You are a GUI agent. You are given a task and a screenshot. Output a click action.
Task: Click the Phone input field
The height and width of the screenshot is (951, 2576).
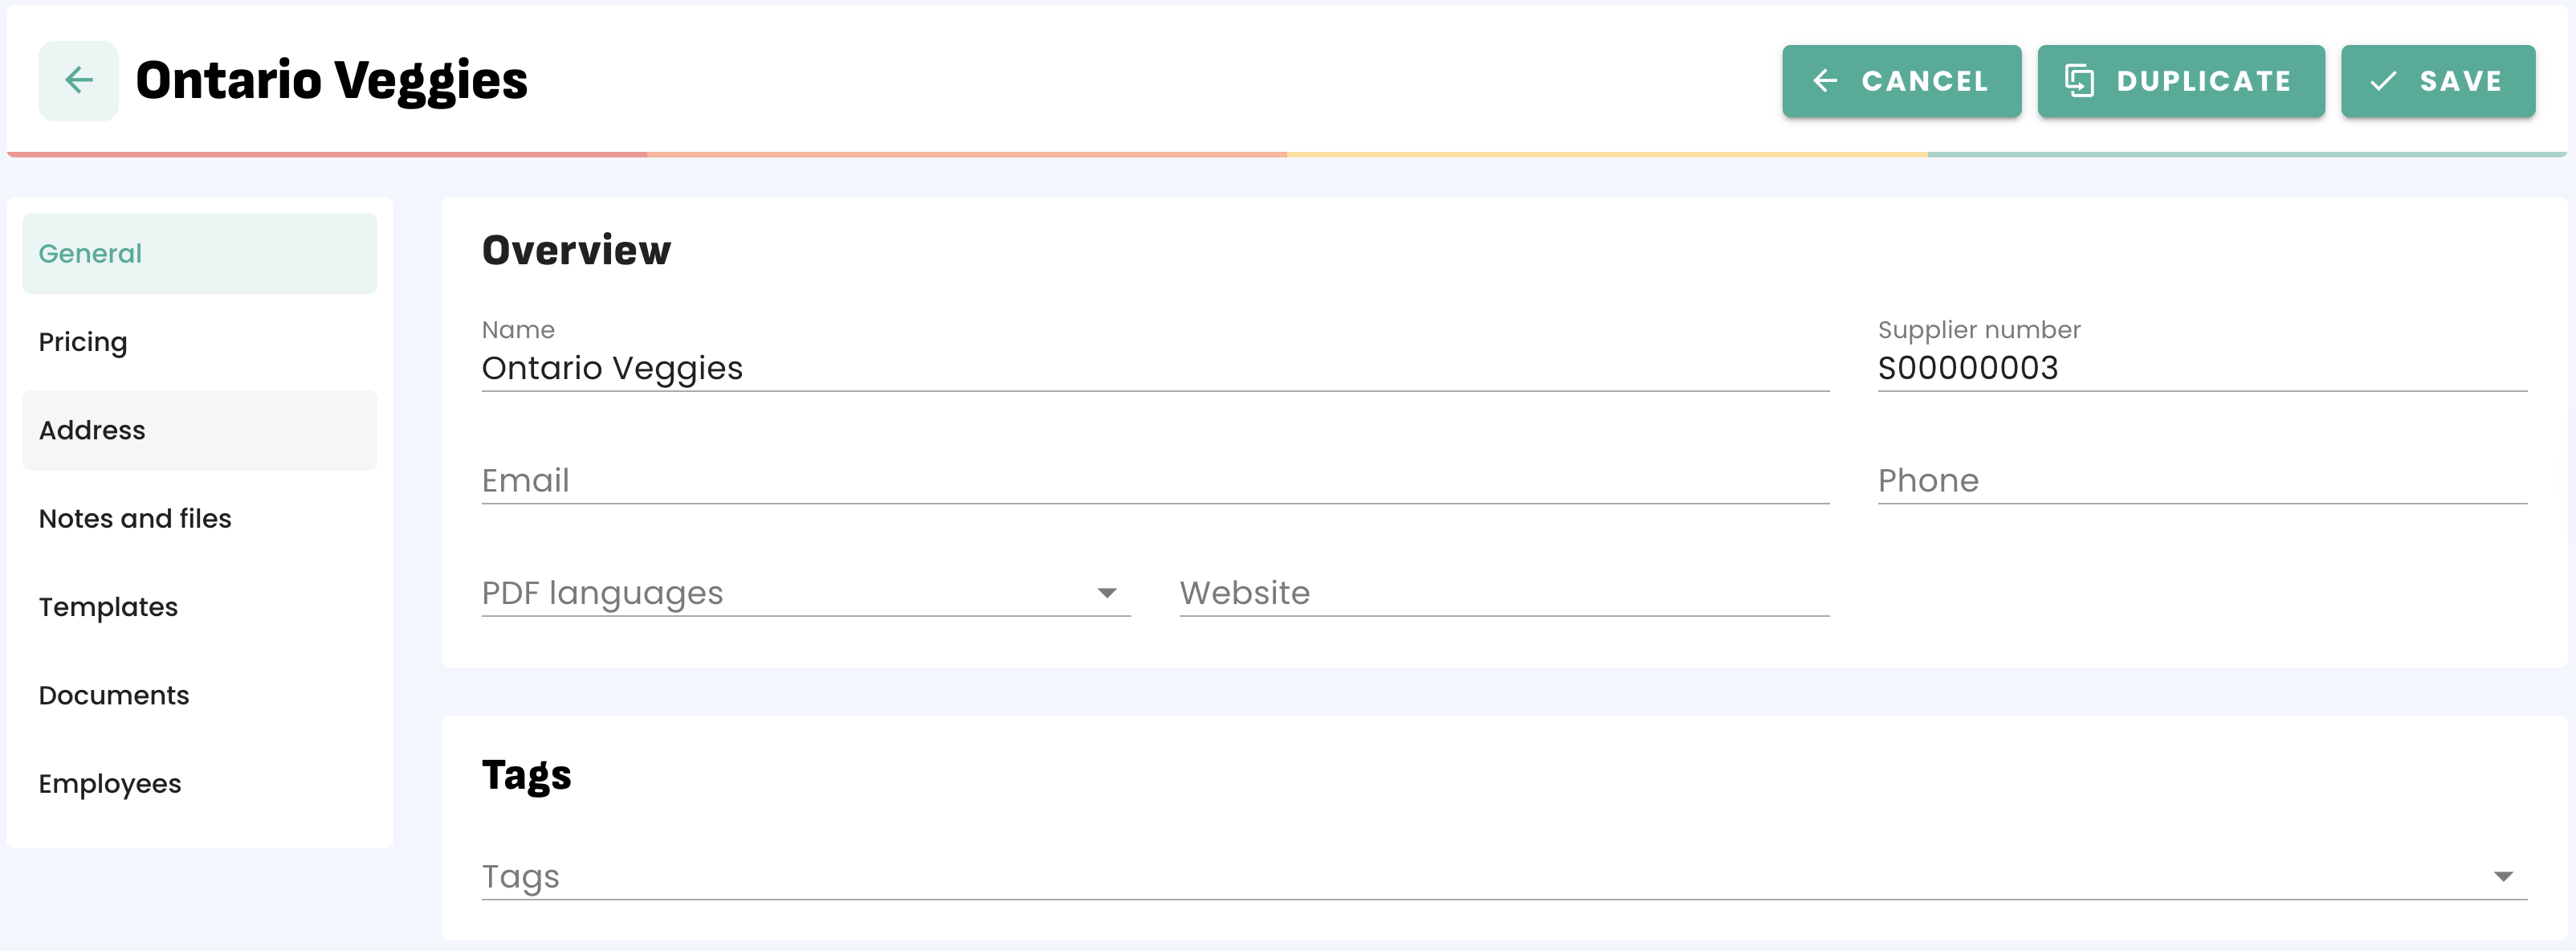(x=2201, y=481)
